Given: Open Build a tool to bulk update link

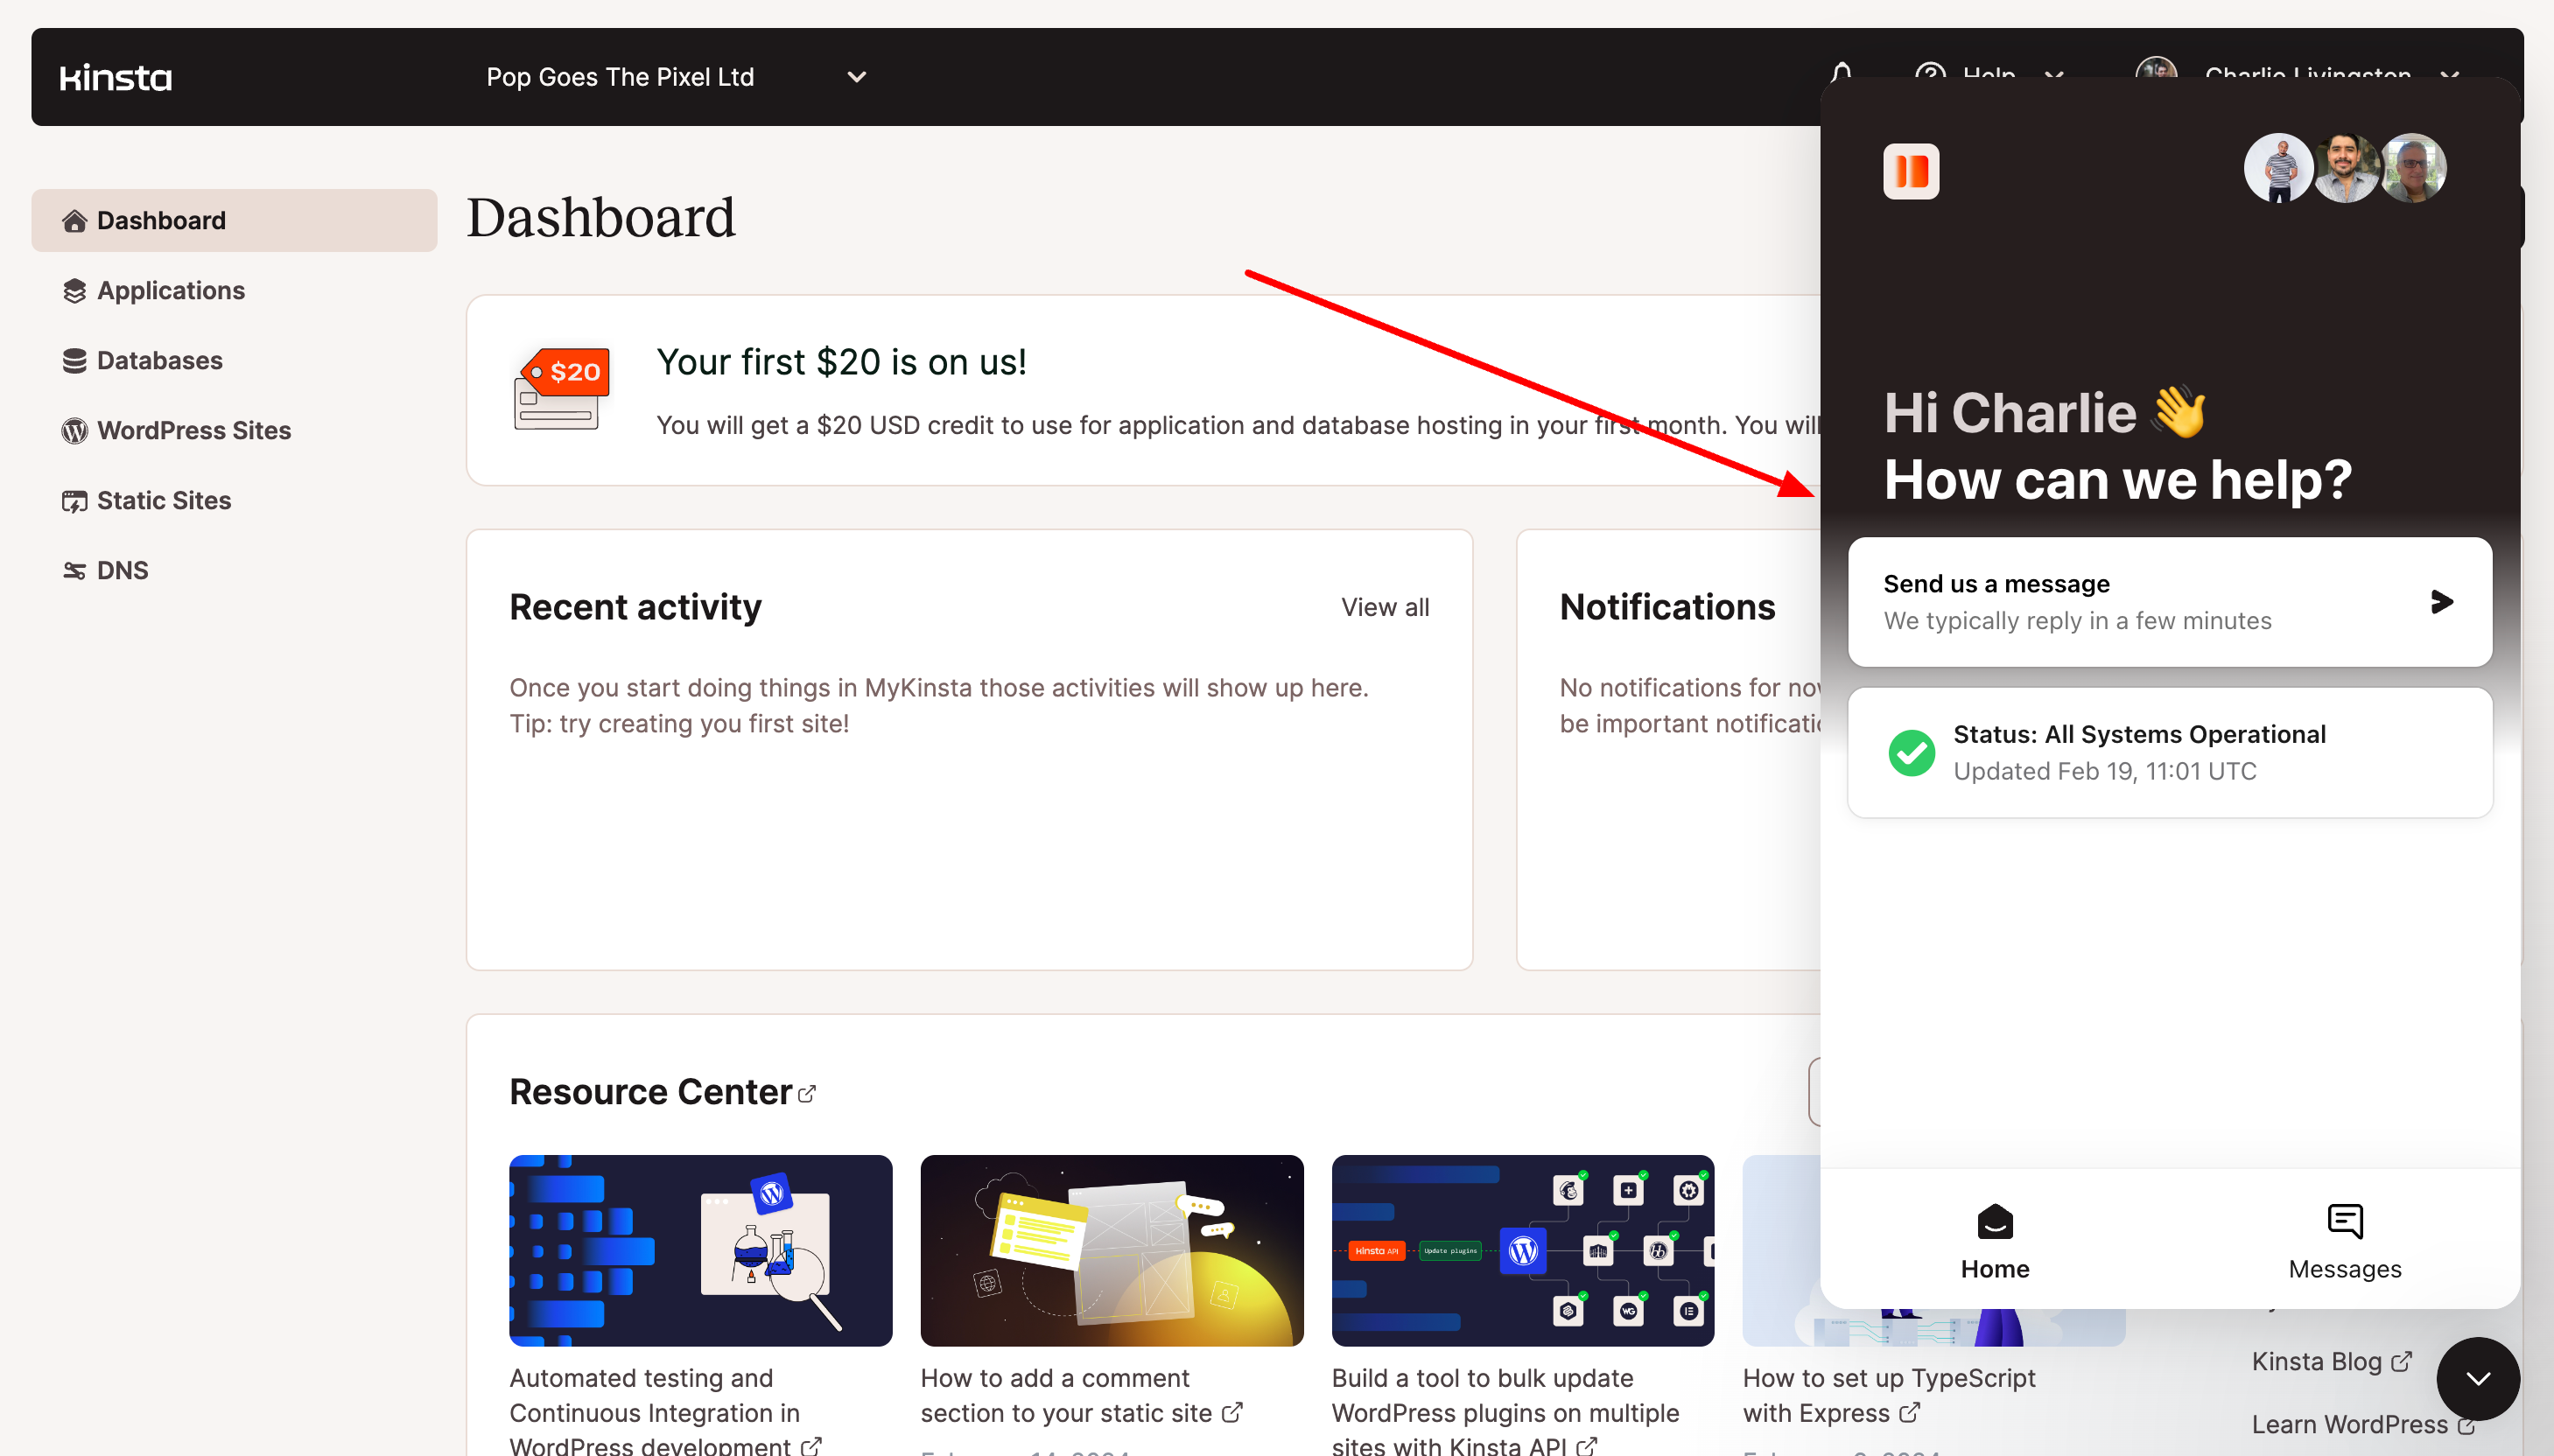Looking at the screenshot, I should tap(1505, 1412).
